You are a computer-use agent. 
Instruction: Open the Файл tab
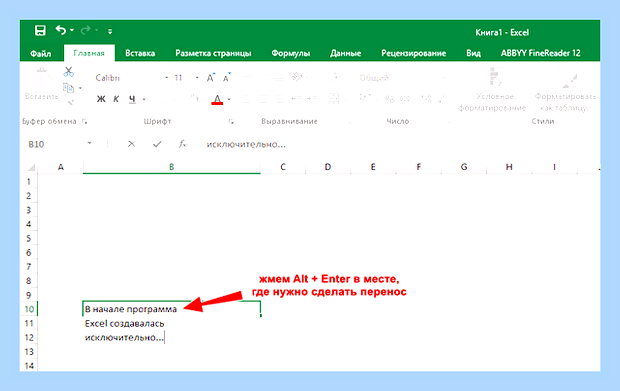coord(41,53)
